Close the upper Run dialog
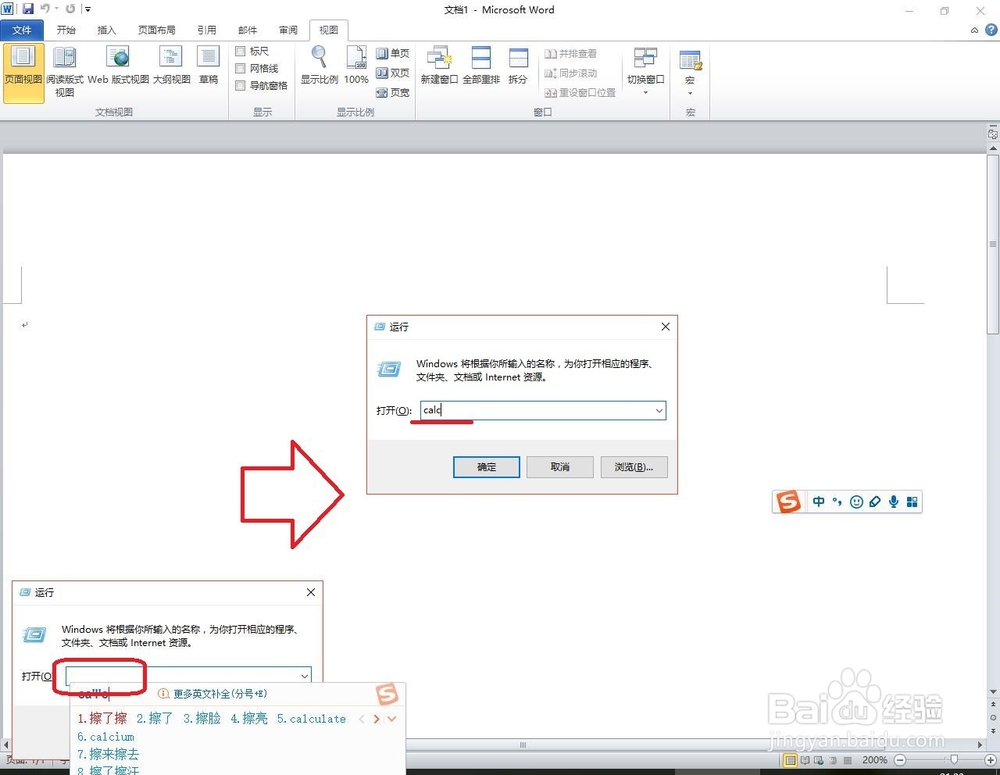The width and height of the screenshot is (1000, 775). pyautogui.click(x=665, y=327)
